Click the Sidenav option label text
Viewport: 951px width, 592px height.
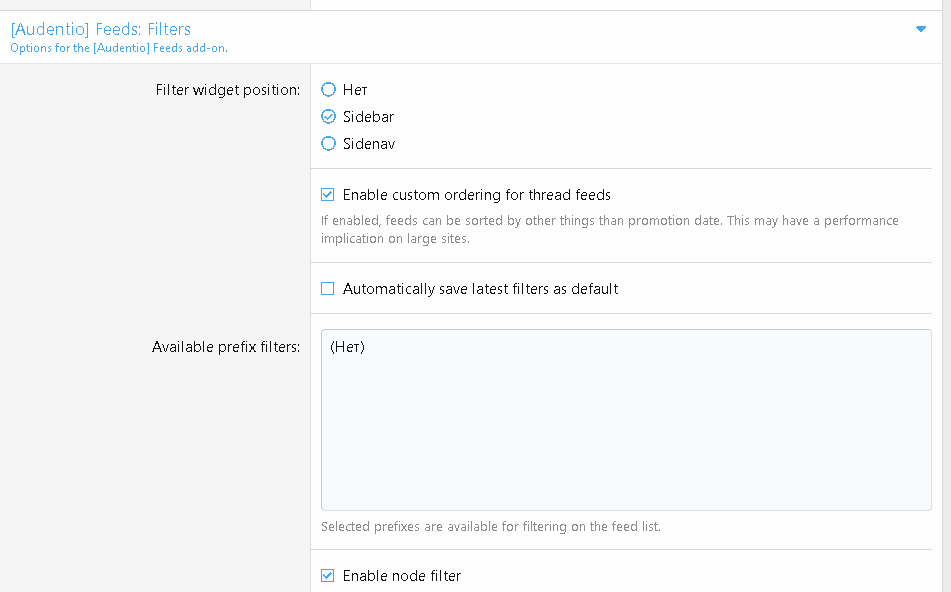369,144
